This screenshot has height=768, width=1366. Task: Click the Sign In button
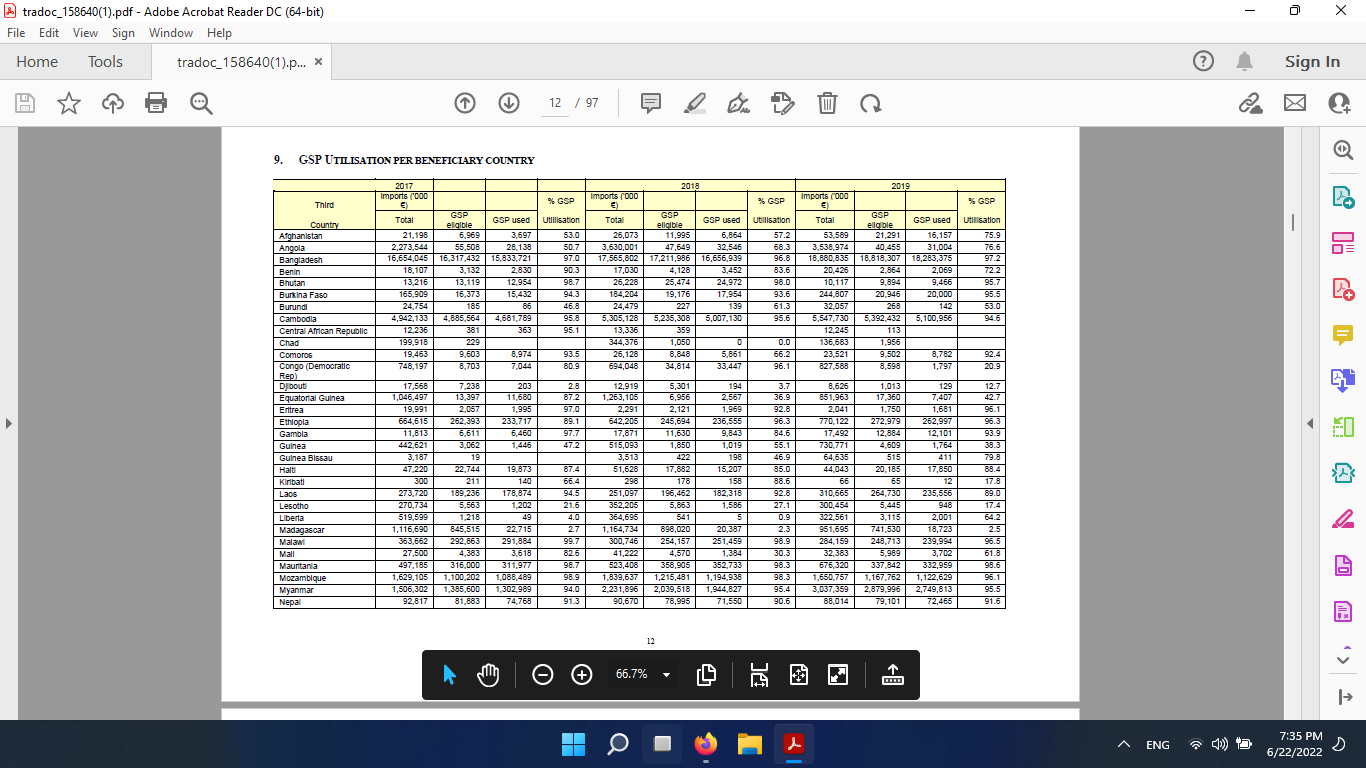(1312, 62)
